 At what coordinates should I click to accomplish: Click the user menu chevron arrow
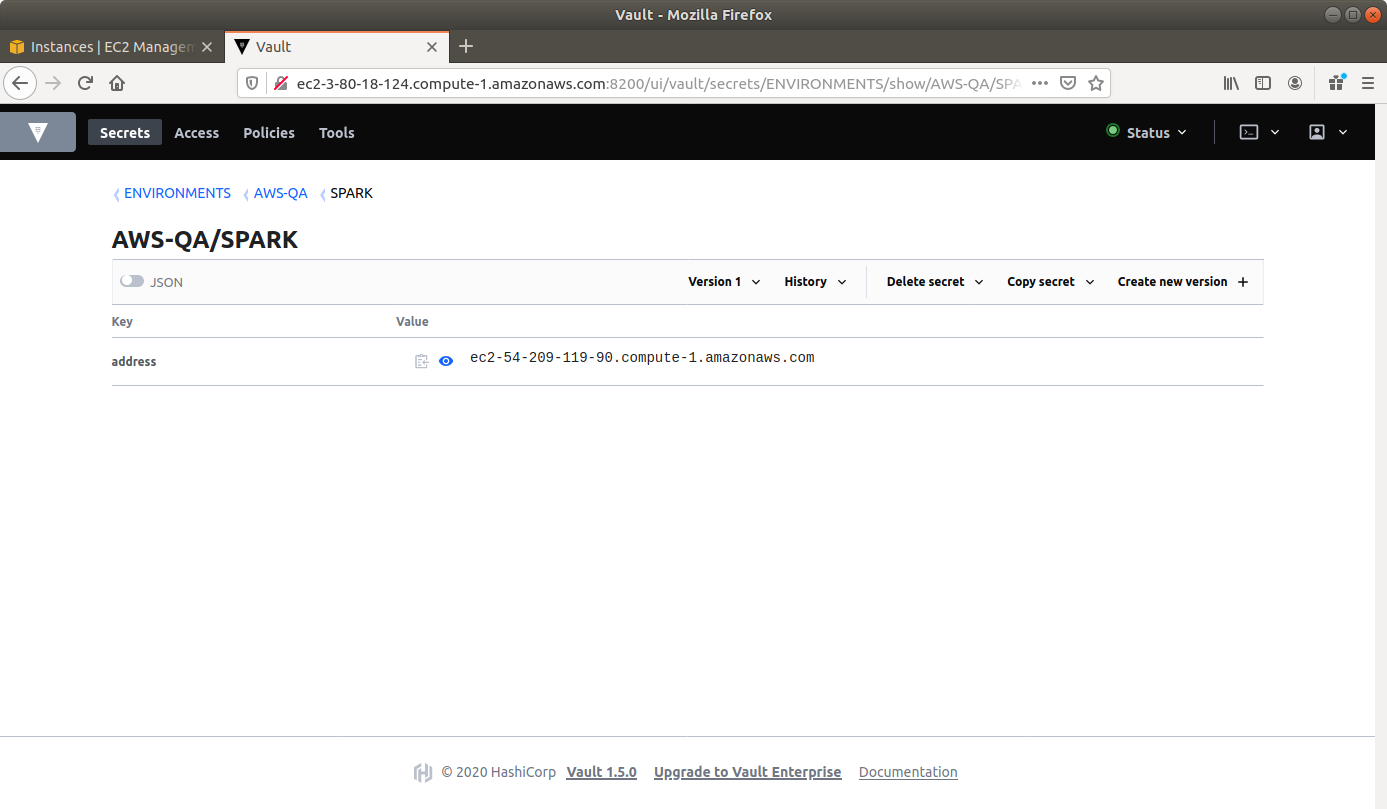tap(1343, 132)
